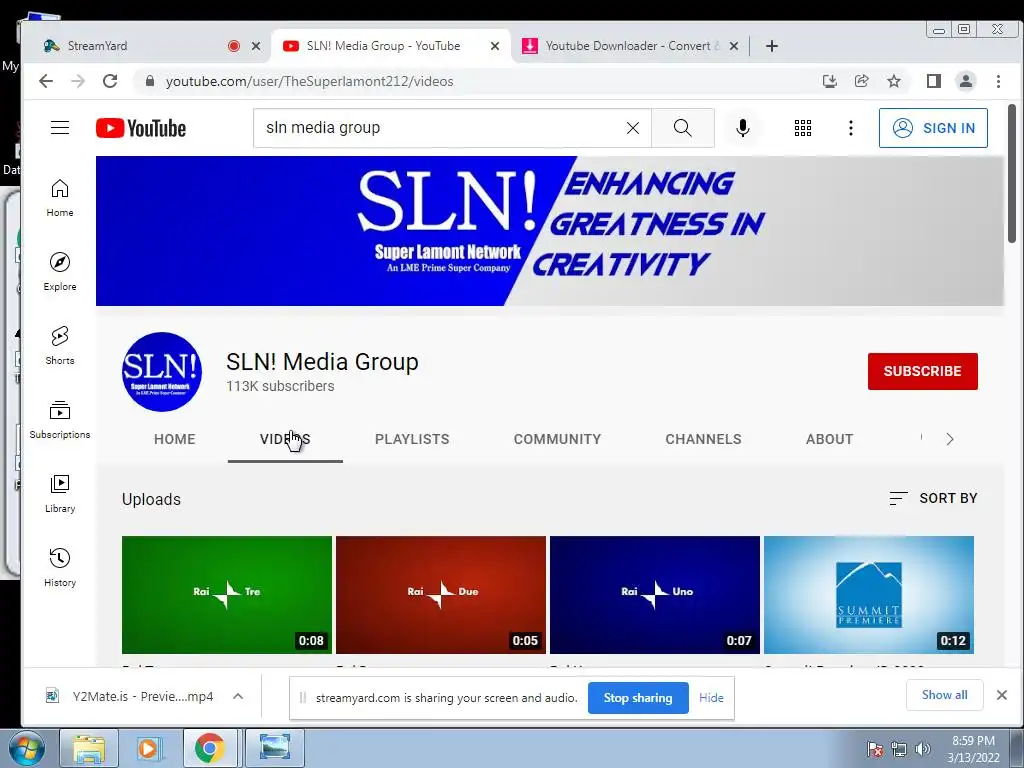
Task: Click the Chrome forward arrow
Action: coord(78,81)
